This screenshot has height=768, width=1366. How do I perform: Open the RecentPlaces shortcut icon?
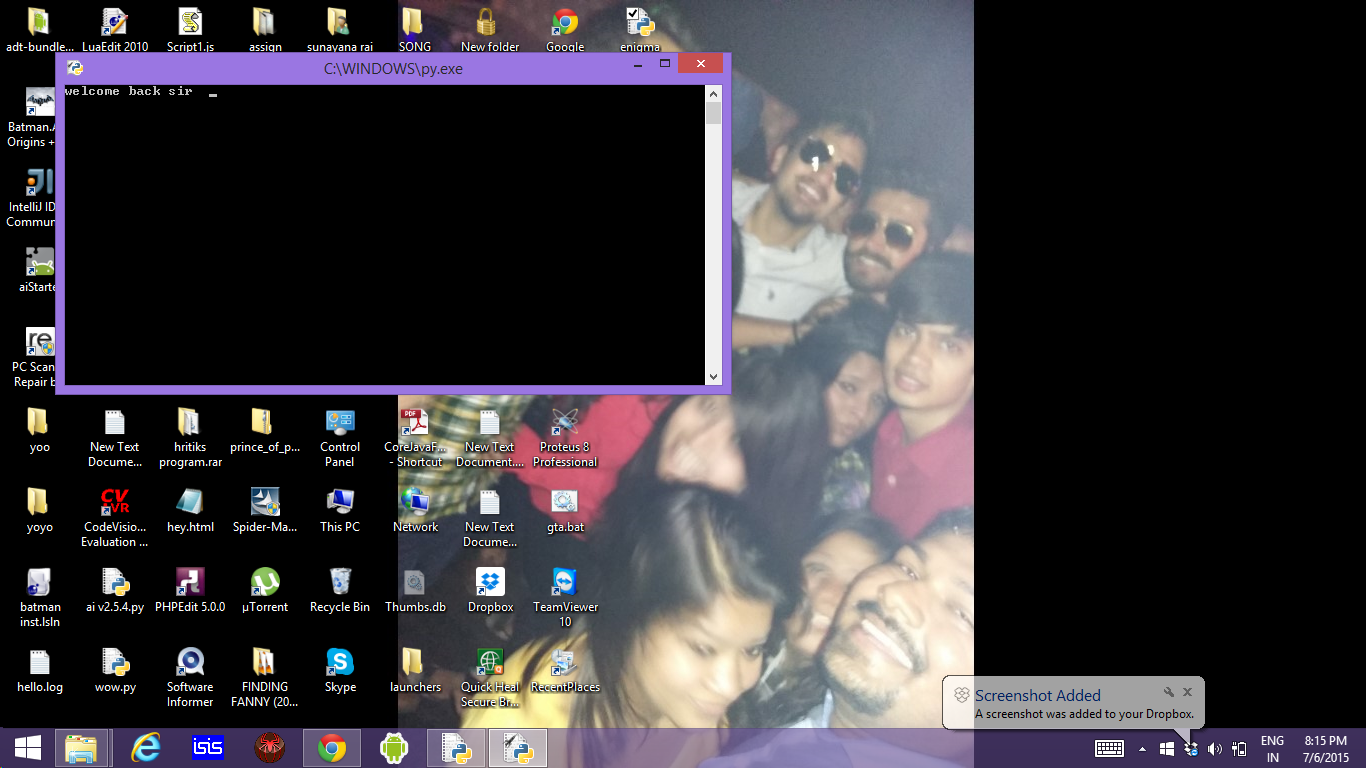[x=565, y=670]
